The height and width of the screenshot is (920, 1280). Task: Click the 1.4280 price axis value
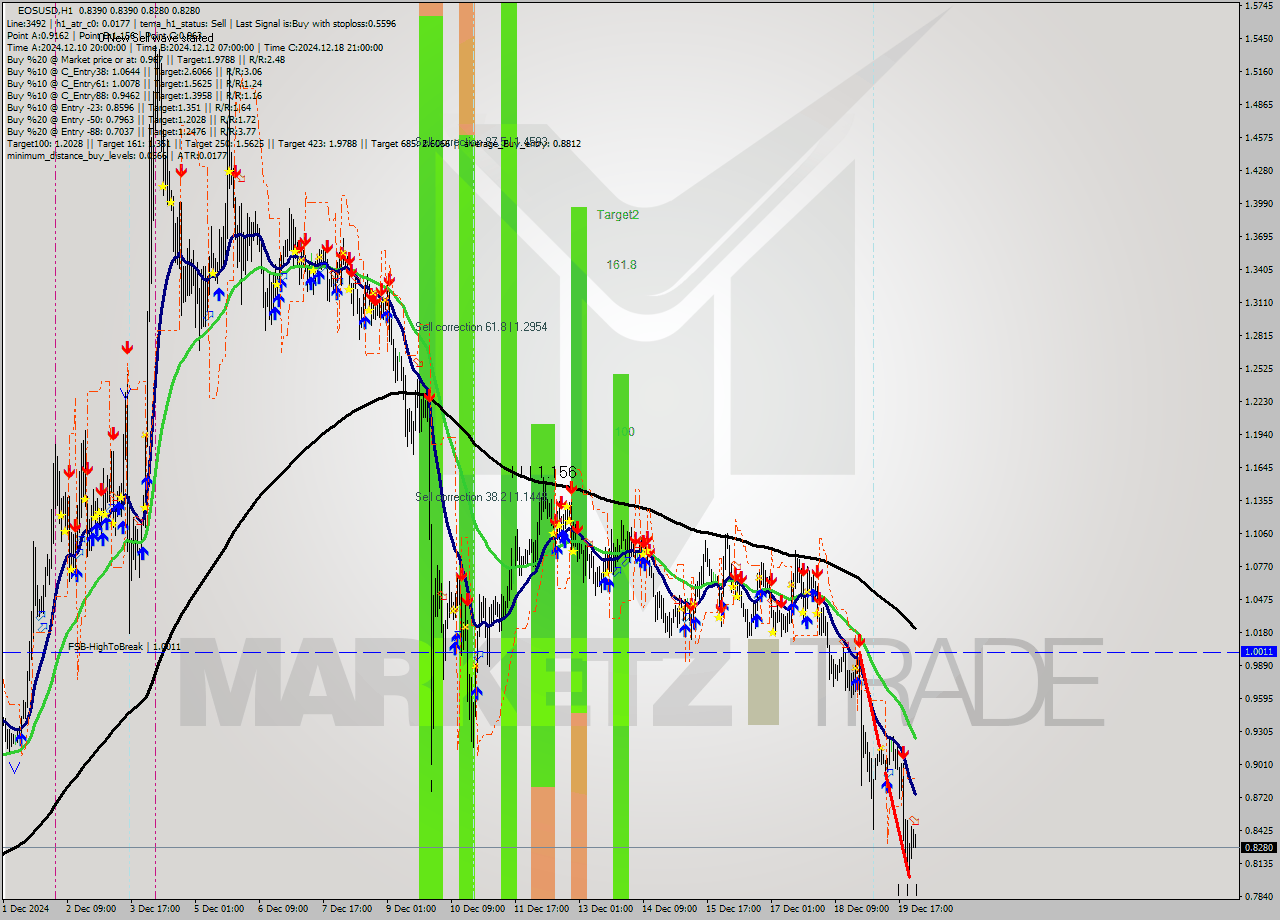point(1259,170)
